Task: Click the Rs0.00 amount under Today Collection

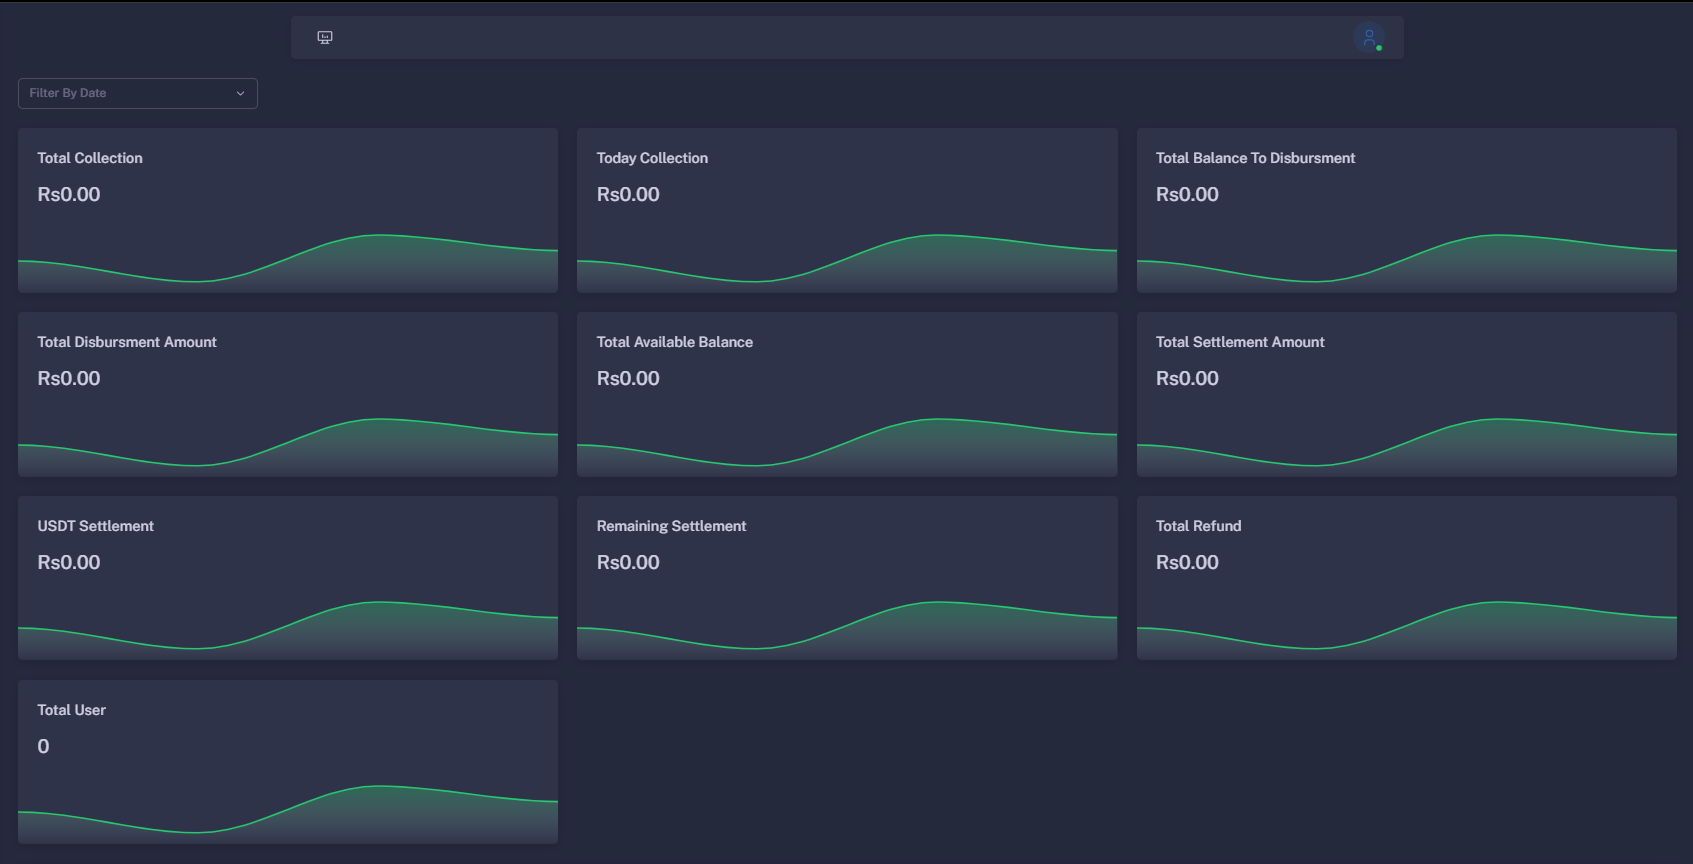Action: (x=628, y=195)
